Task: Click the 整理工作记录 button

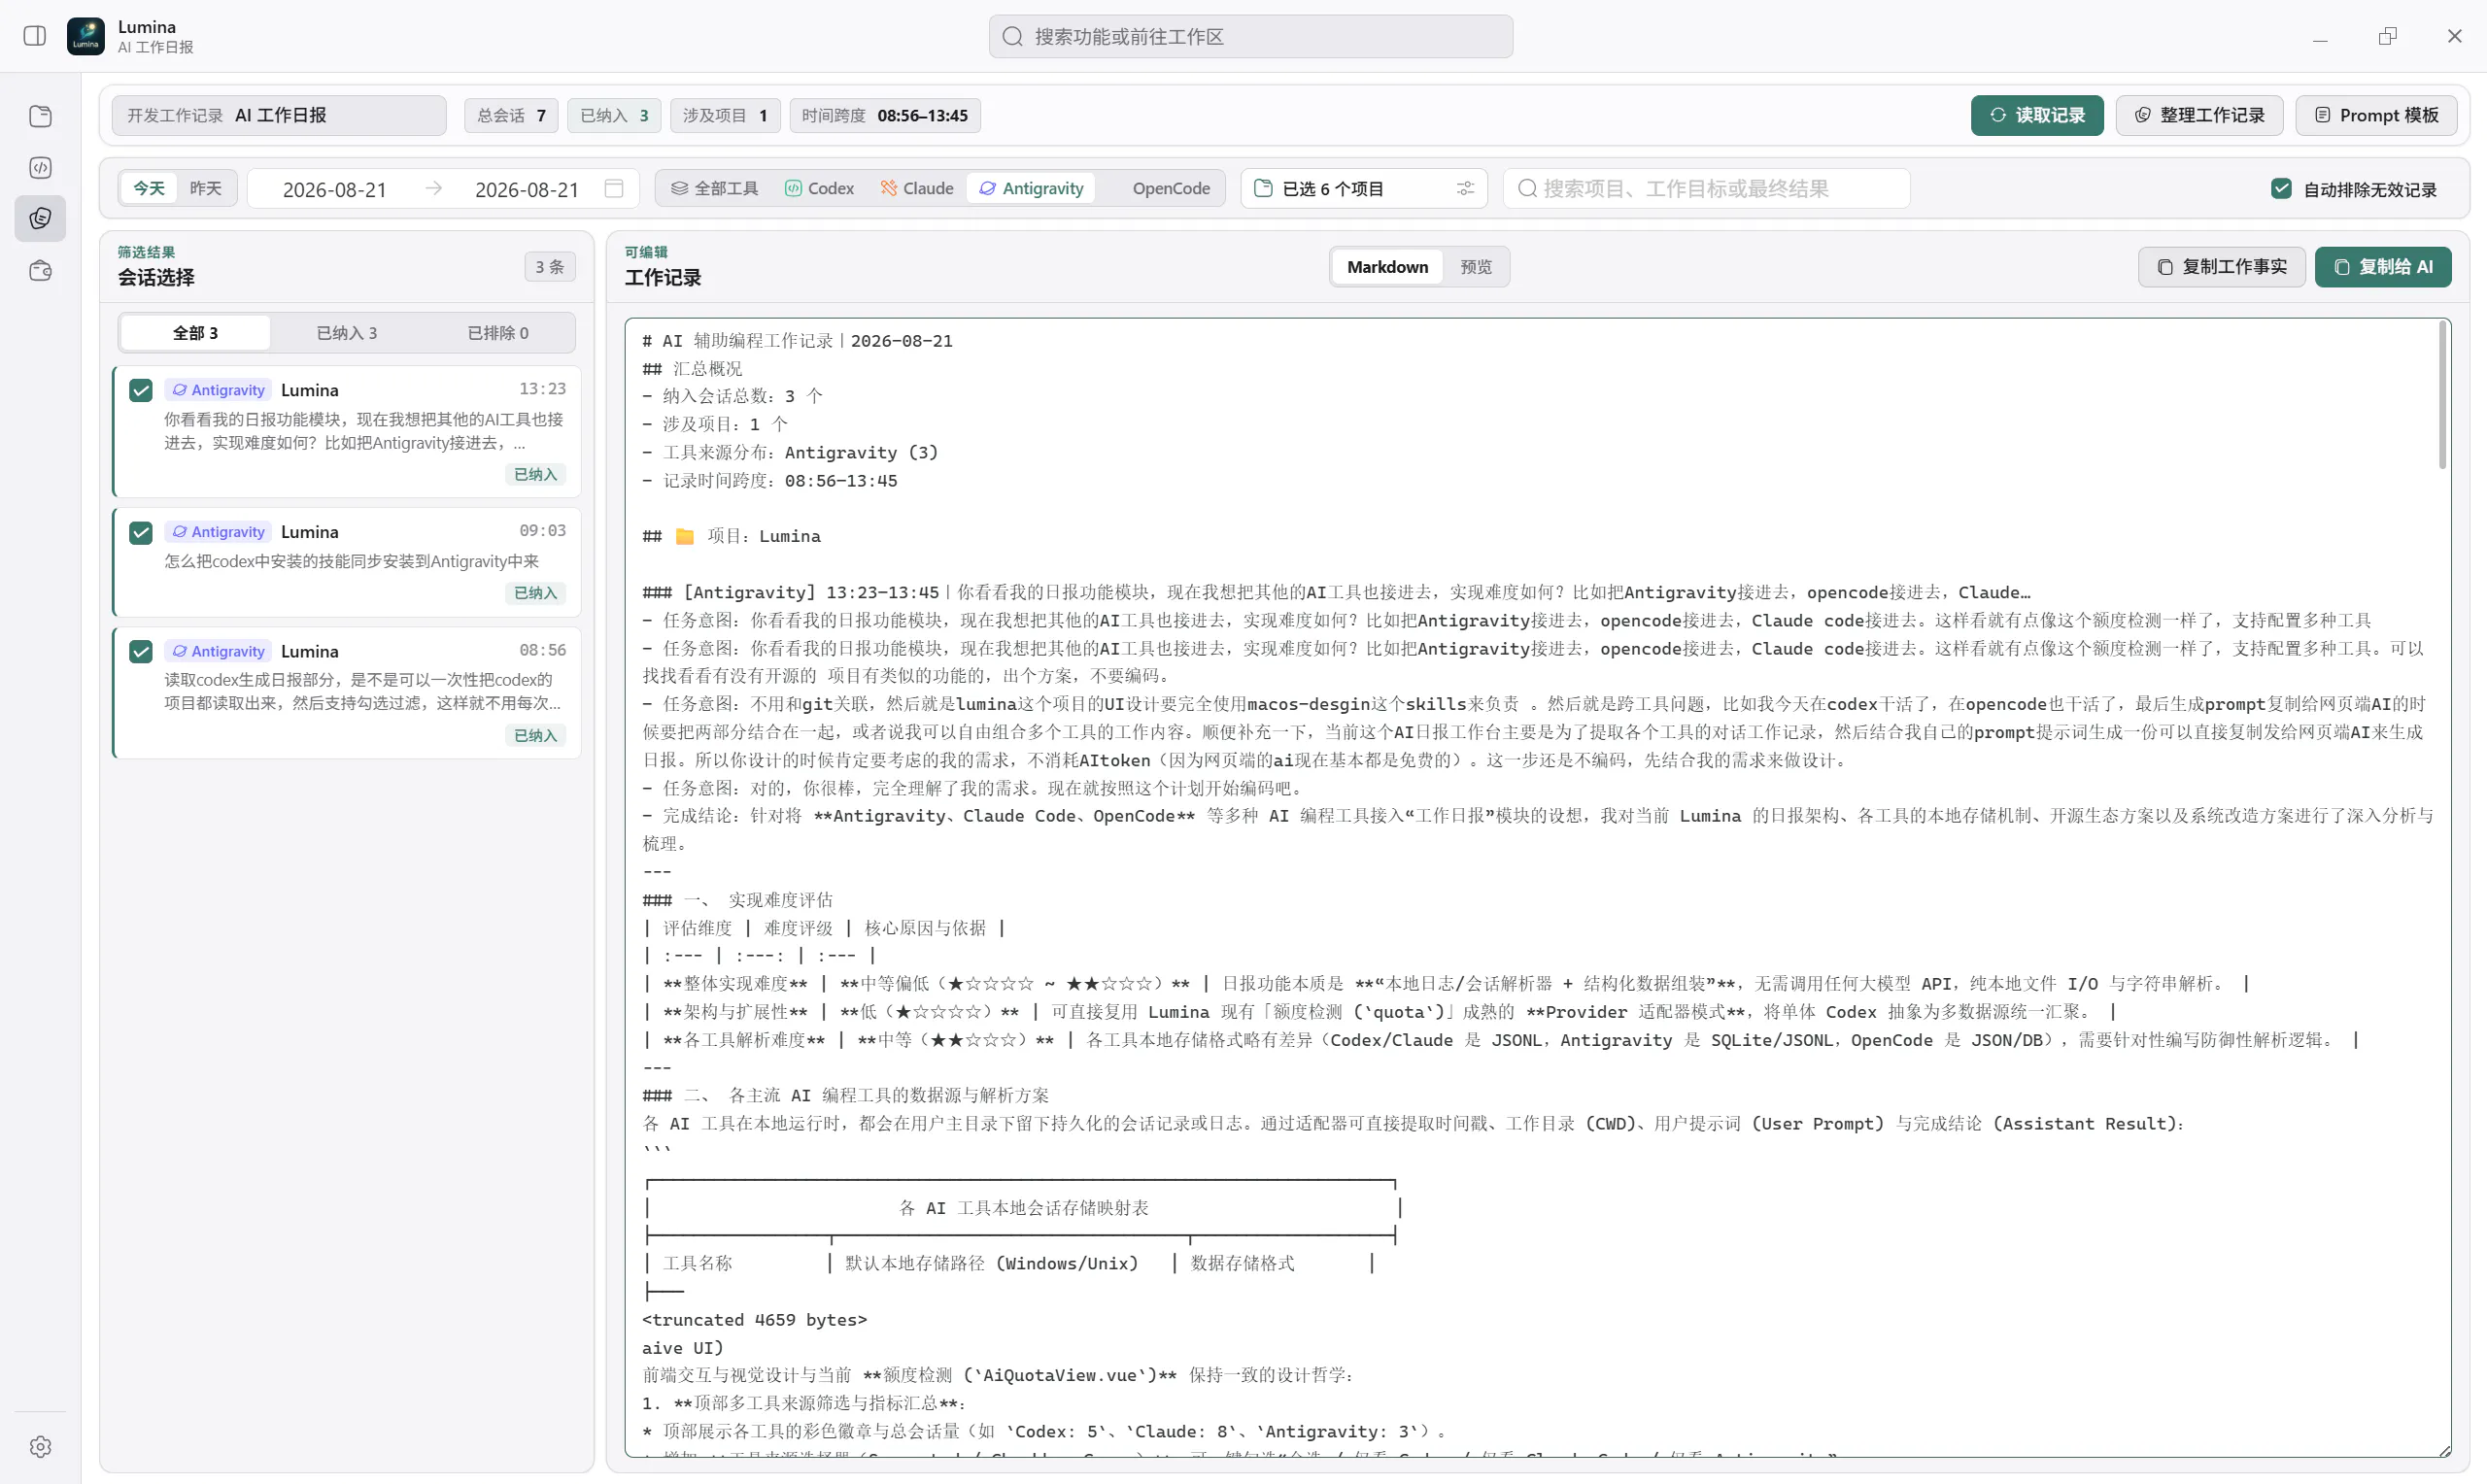Action: click(2199, 115)
